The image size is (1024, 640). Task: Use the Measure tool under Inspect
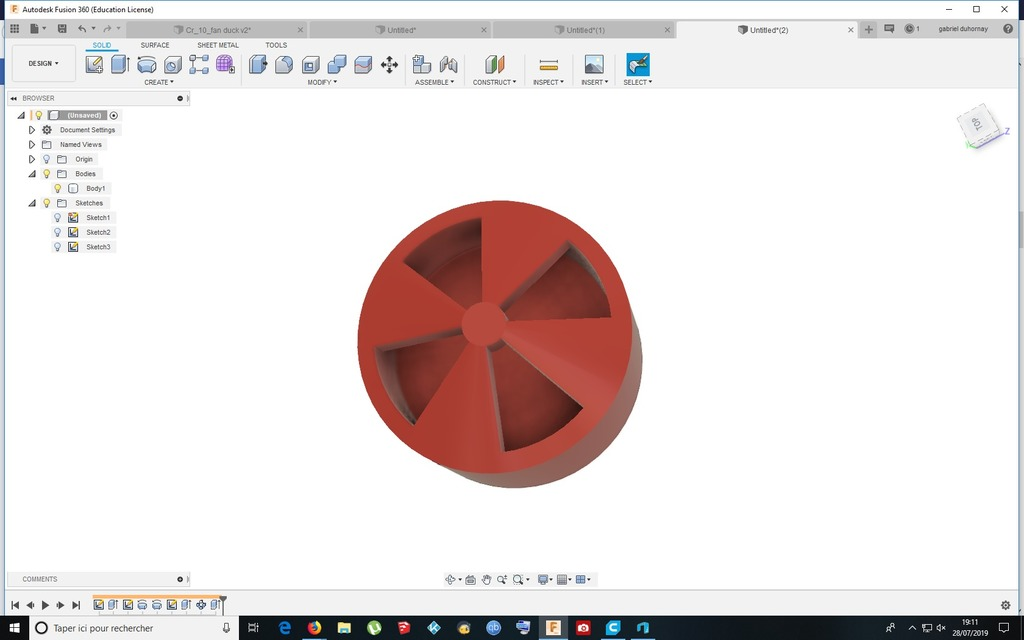(548, 63)
